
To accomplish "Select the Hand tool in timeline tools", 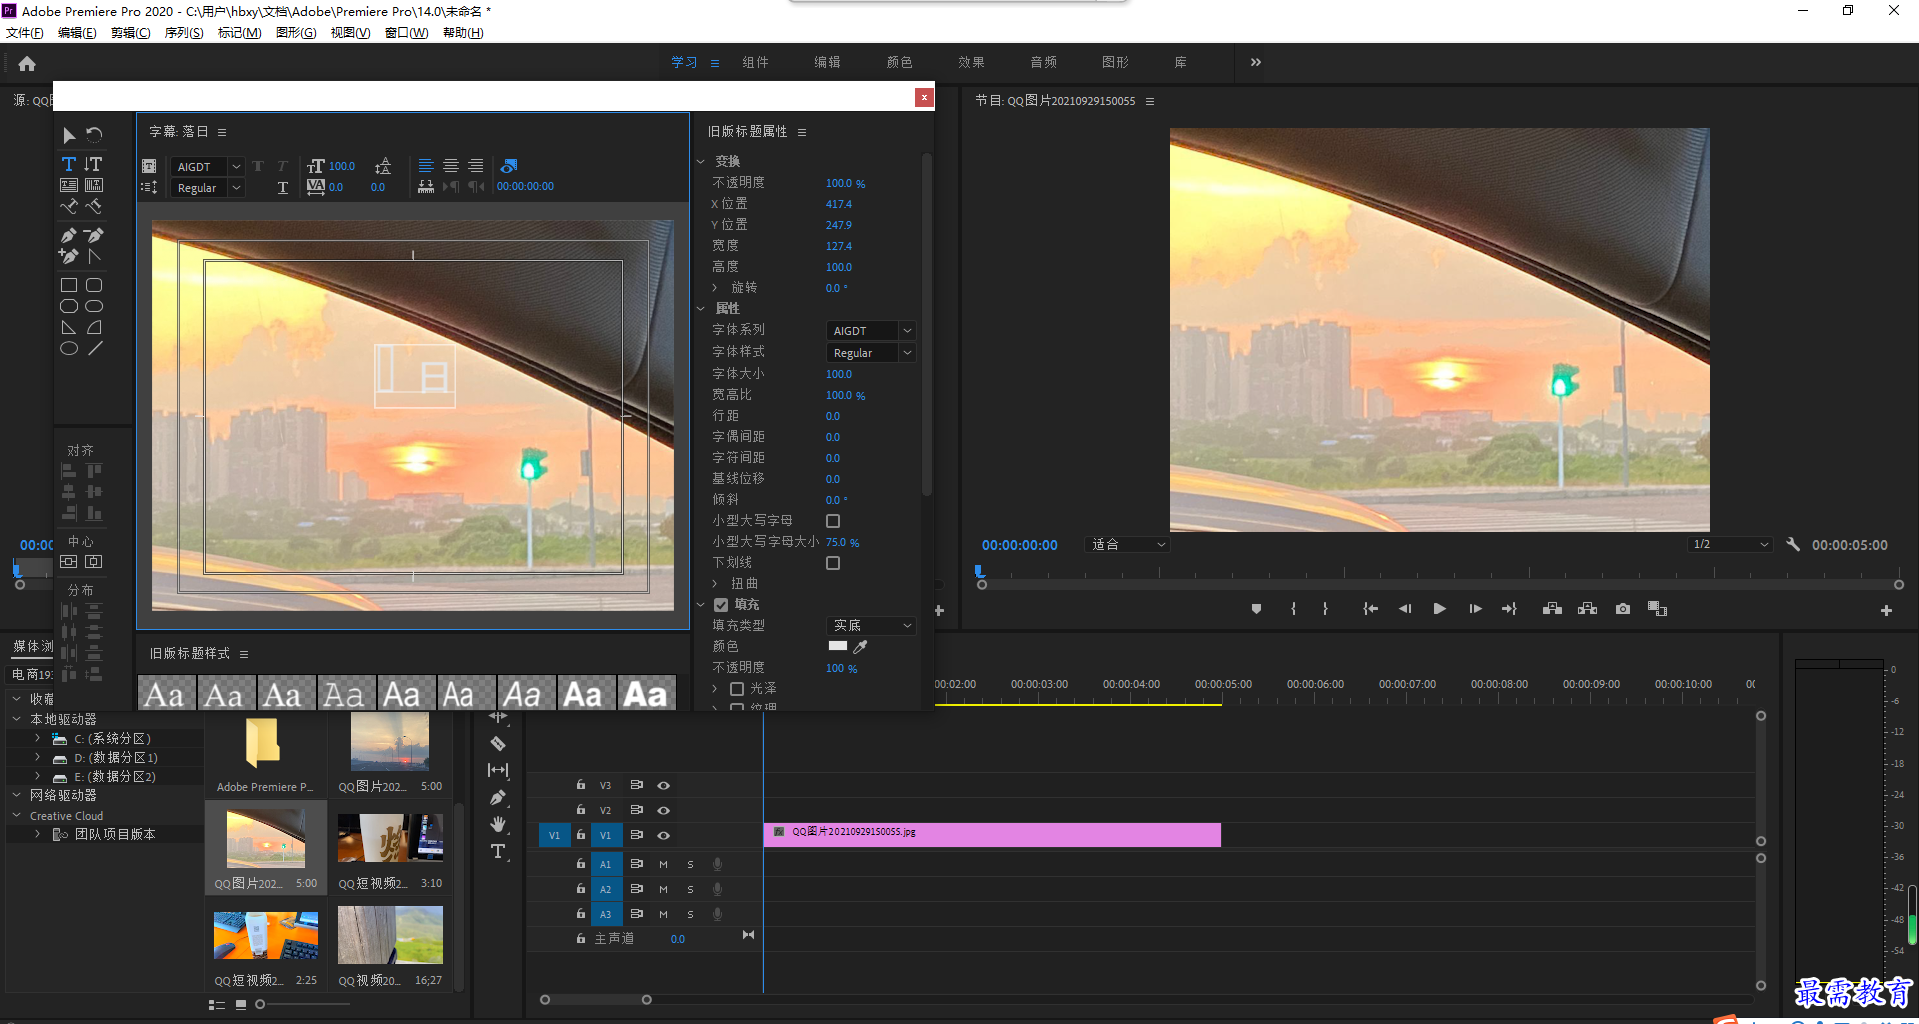I will coord(498,824).
